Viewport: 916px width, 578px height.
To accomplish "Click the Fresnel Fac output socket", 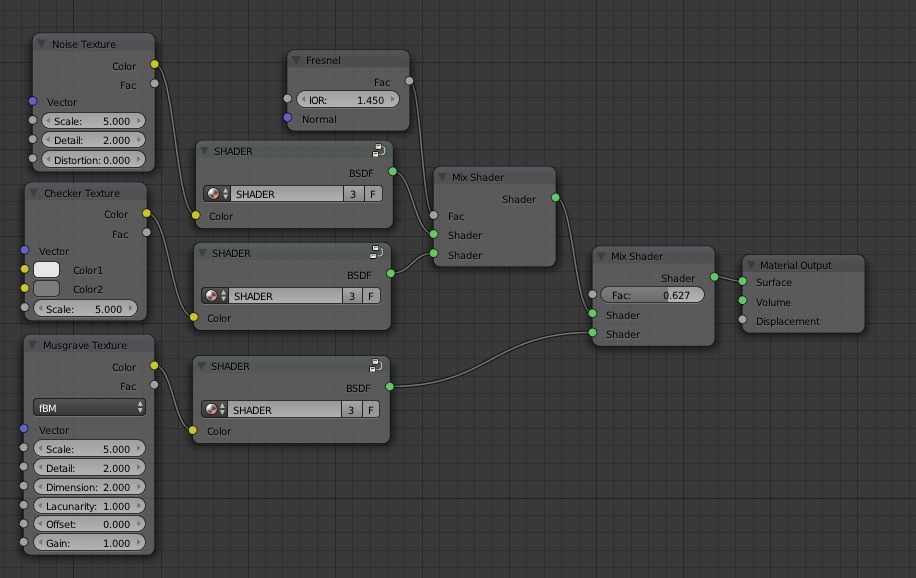I will coord(409,81).
